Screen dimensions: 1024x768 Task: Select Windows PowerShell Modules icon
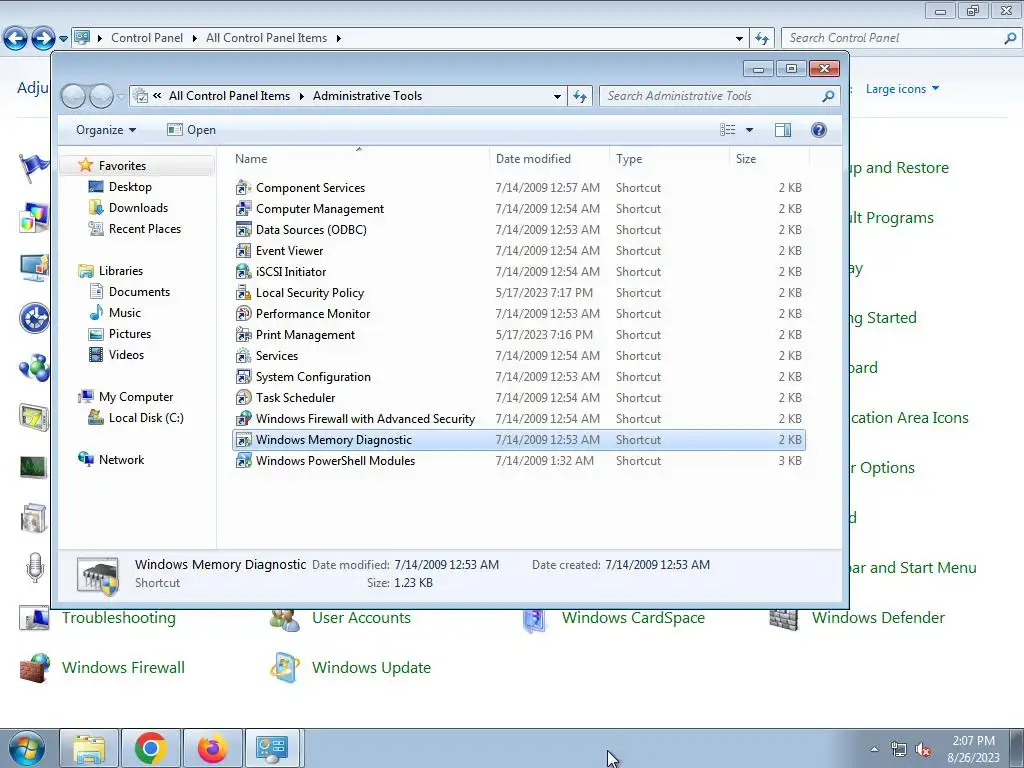(244, 460)
